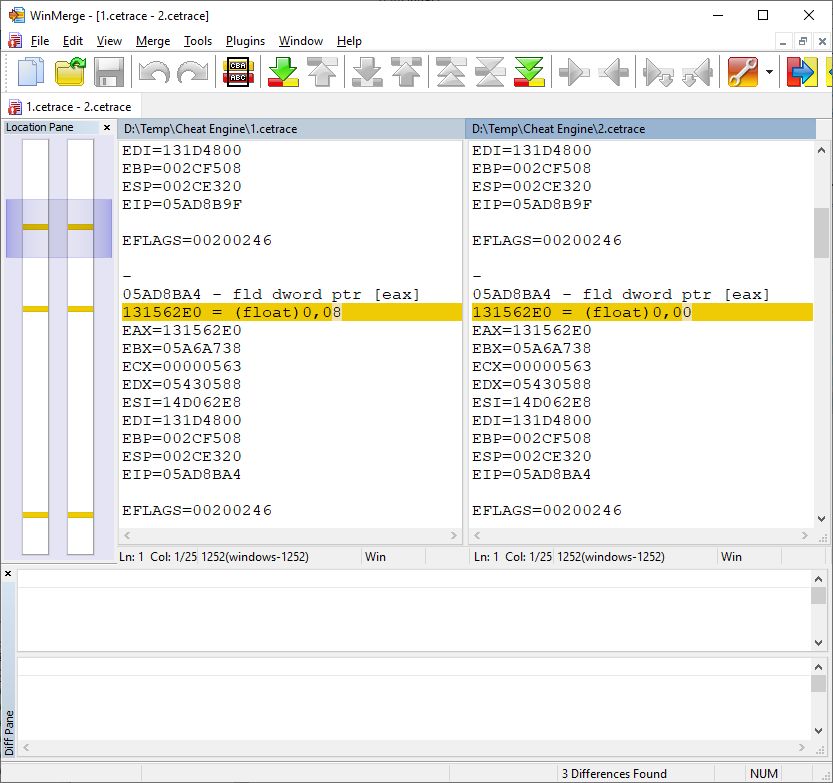Open the Plugins menu
Screen dimensions: 833x783
click(245, 41)
